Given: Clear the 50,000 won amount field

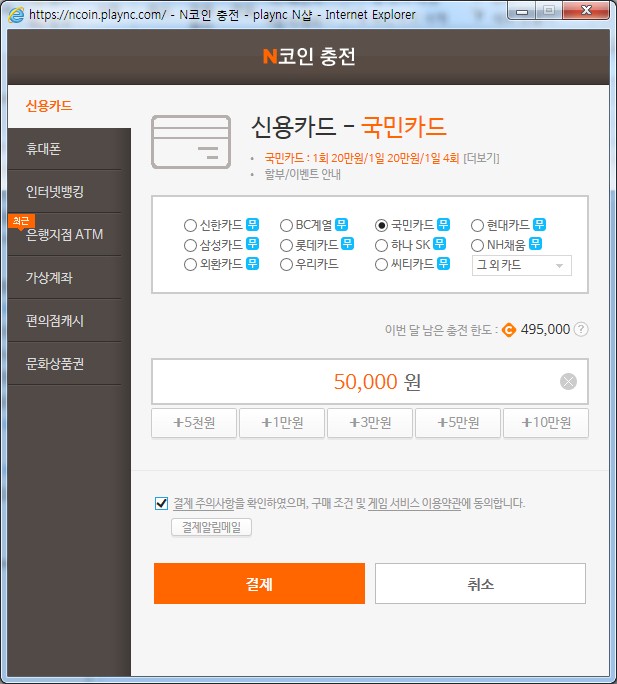Looking at the screenshot, I should [568, 381].
